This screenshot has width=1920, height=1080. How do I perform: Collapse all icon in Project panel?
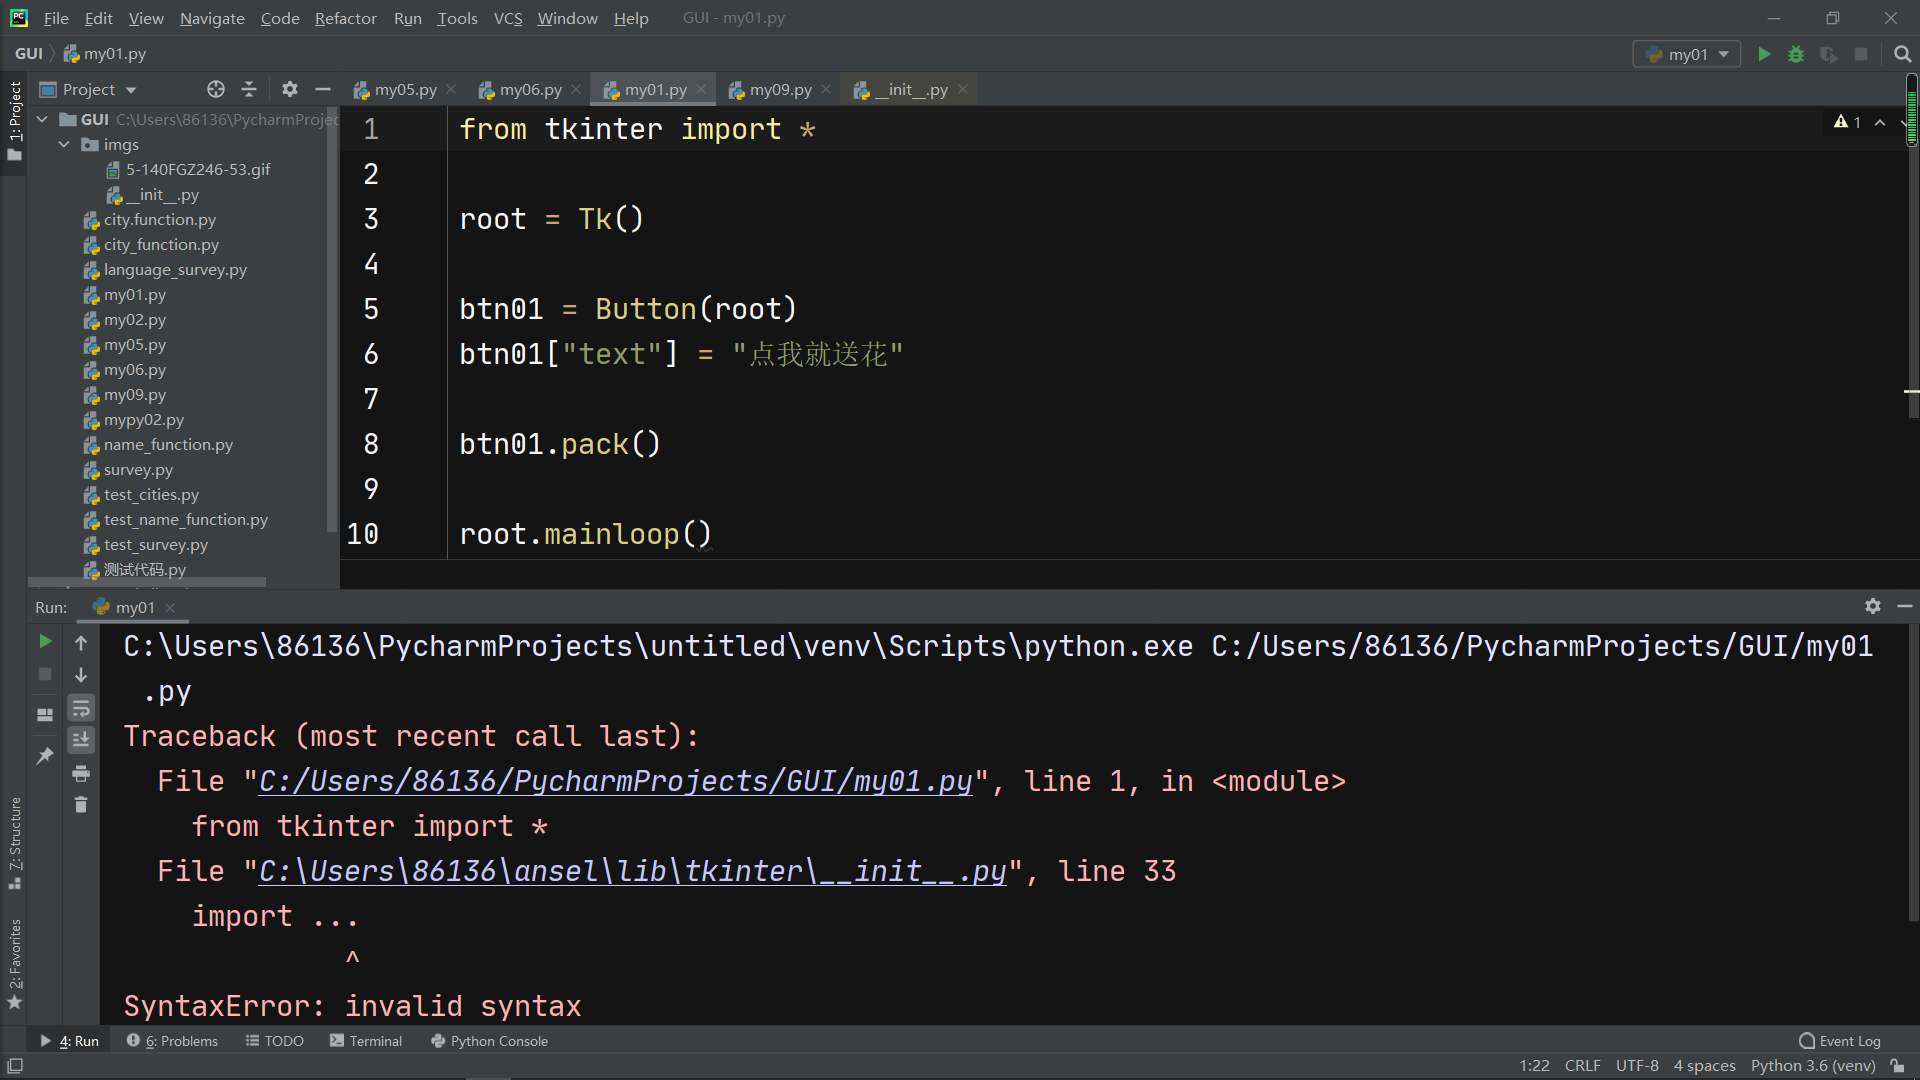pos(249,89)
